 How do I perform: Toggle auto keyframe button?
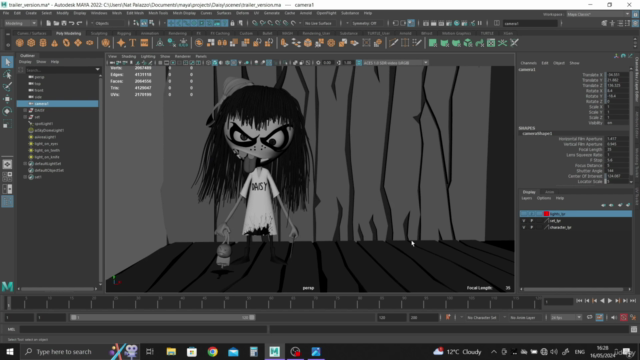pyautogui.click(x=623, y=317)
